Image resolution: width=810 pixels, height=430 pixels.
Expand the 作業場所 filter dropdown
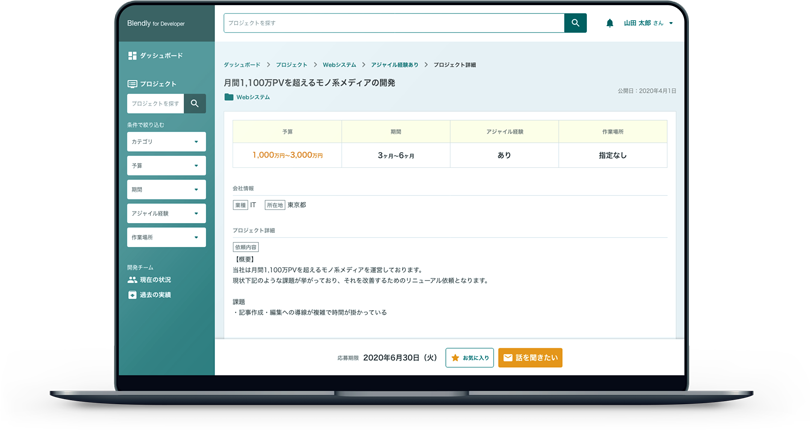(x=166, y=237)
